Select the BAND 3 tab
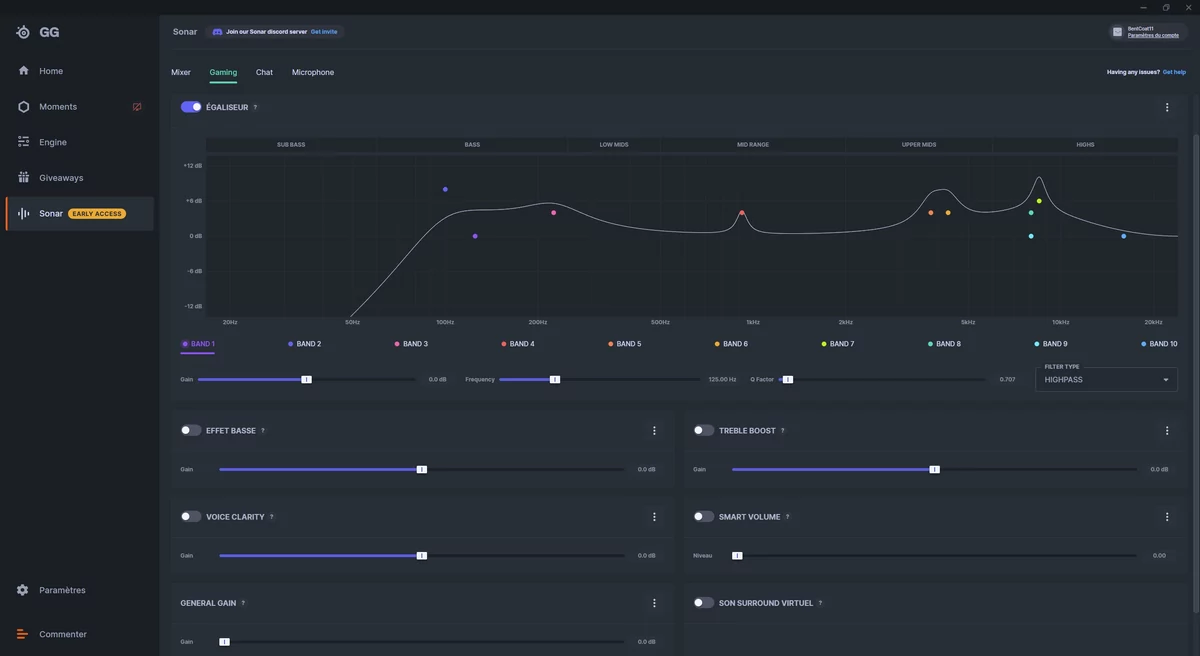Image resolution: width=1200 pixels, height=656 pixels. (411, 344)
